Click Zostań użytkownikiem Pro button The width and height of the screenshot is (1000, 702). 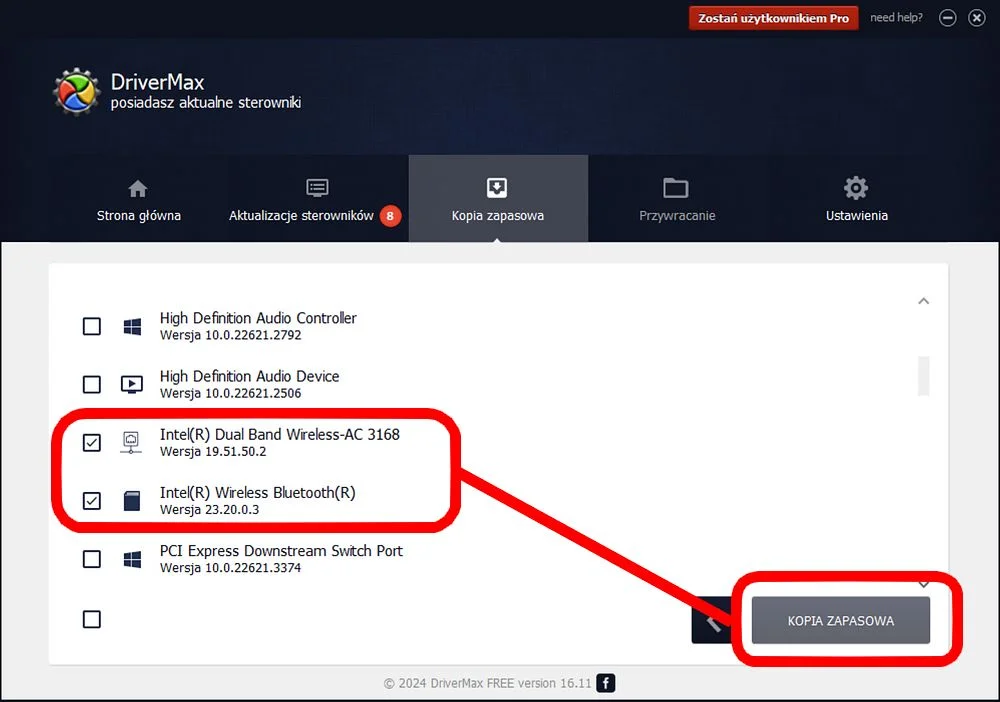773,18
